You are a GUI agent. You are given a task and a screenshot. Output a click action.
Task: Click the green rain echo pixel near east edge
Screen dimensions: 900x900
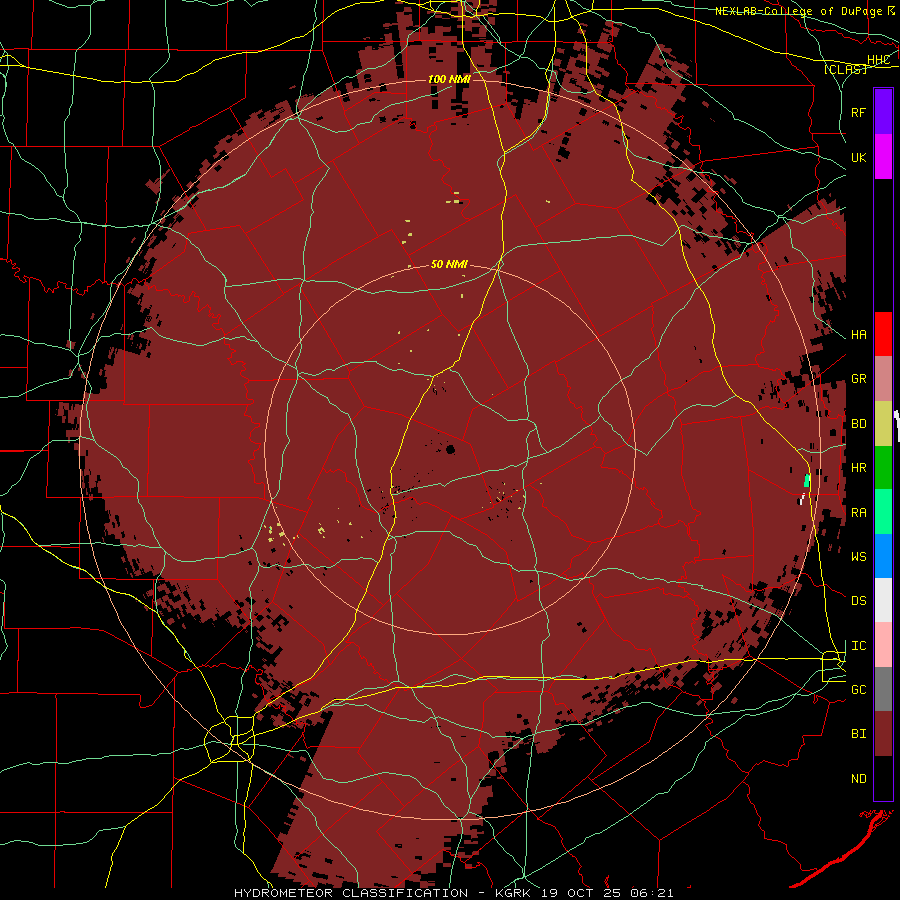click(807, 480)
